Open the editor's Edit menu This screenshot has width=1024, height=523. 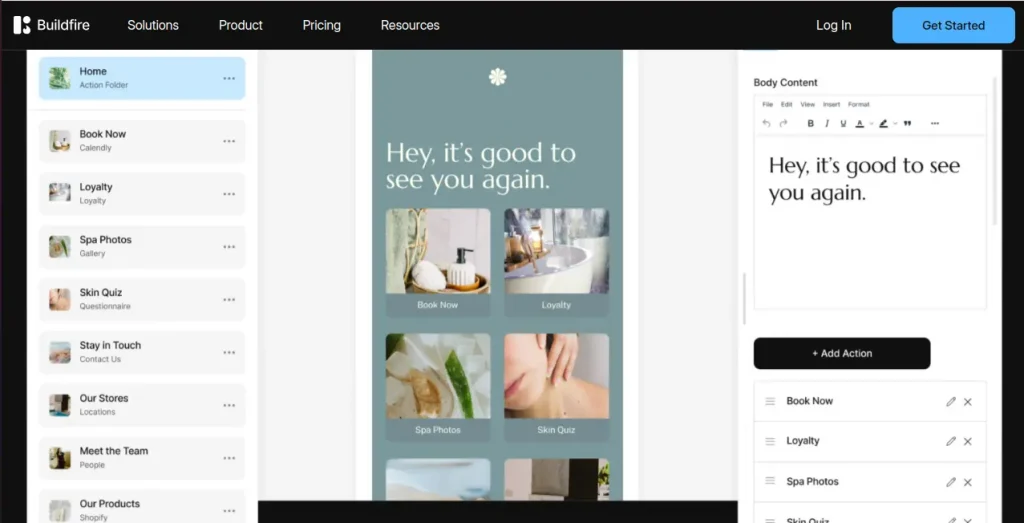(786, 104)
